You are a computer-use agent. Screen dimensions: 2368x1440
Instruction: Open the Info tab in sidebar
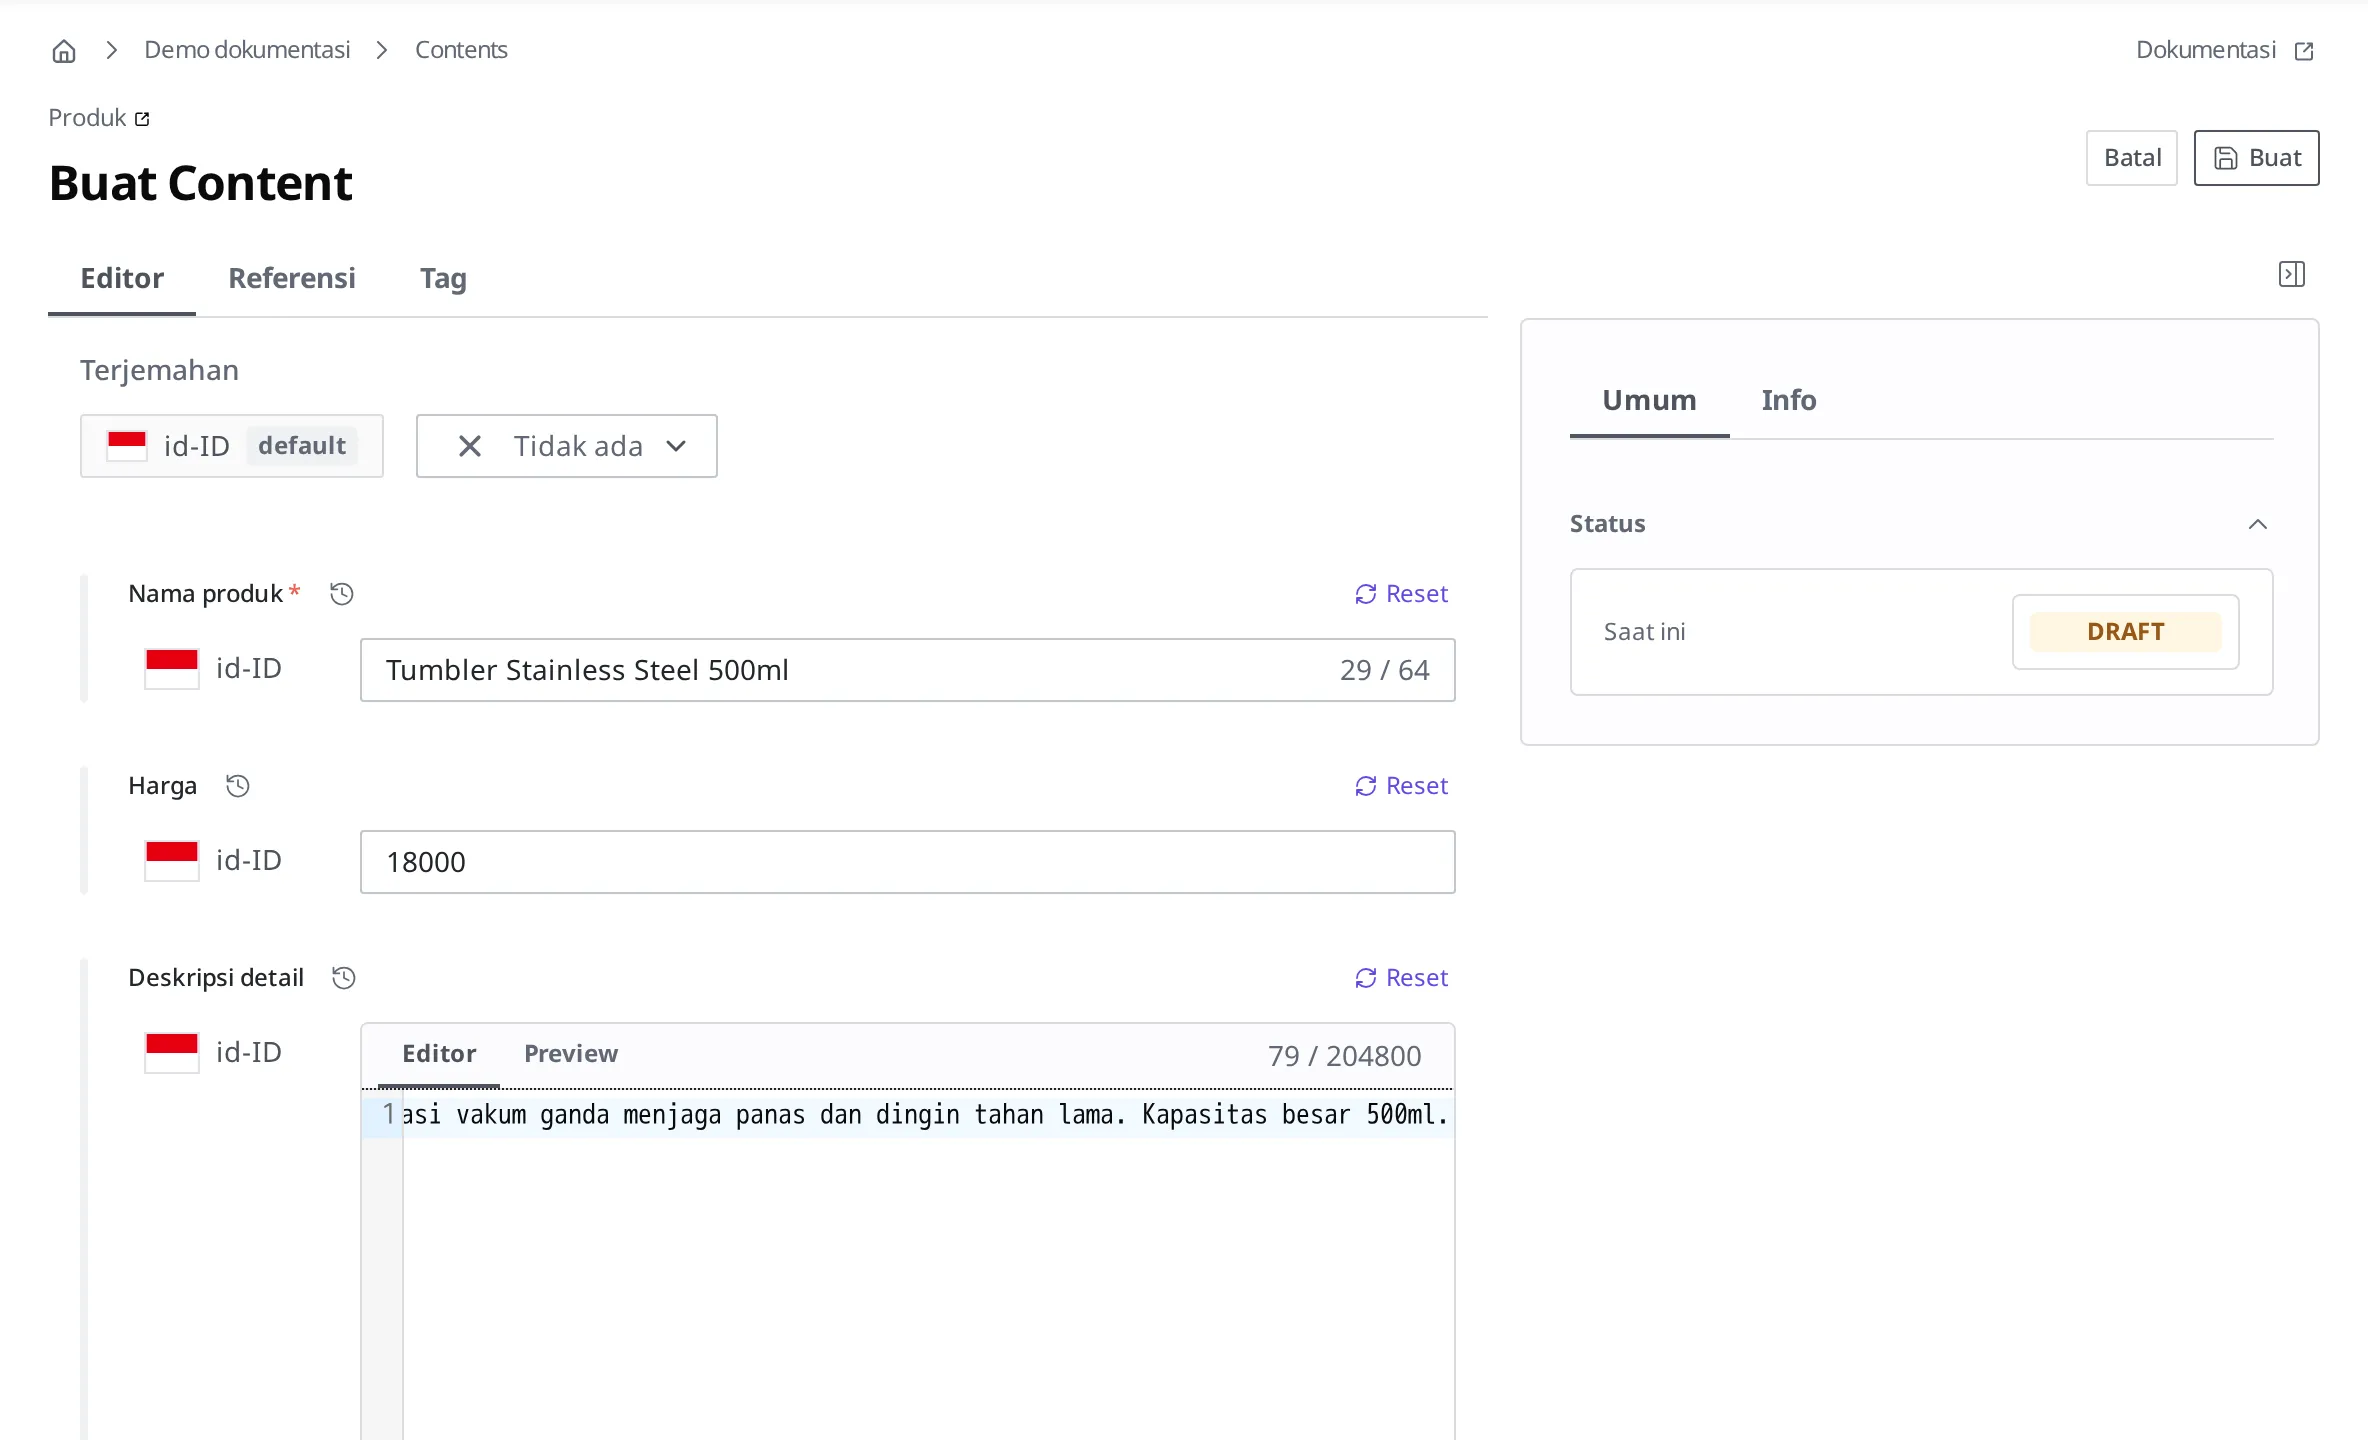[1789, 400]
